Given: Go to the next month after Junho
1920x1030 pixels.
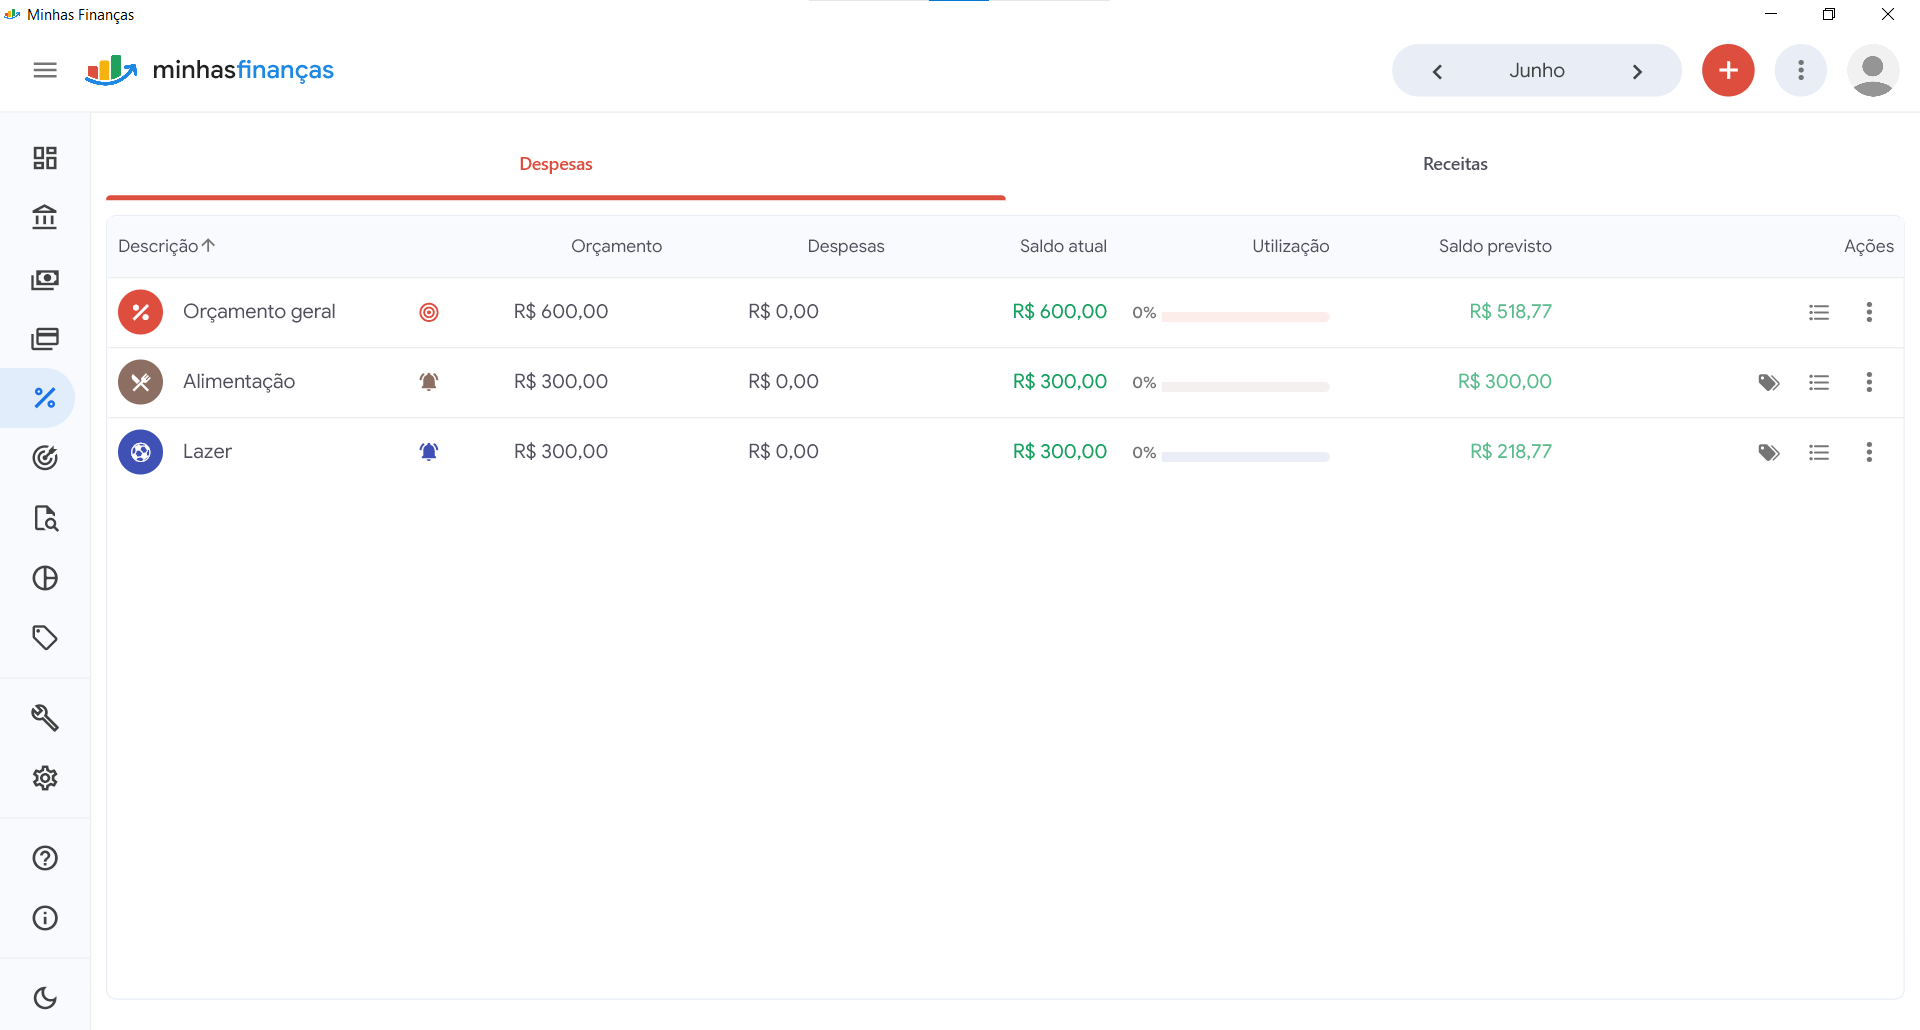Looking at the screenshot, I should [1637, 71].
